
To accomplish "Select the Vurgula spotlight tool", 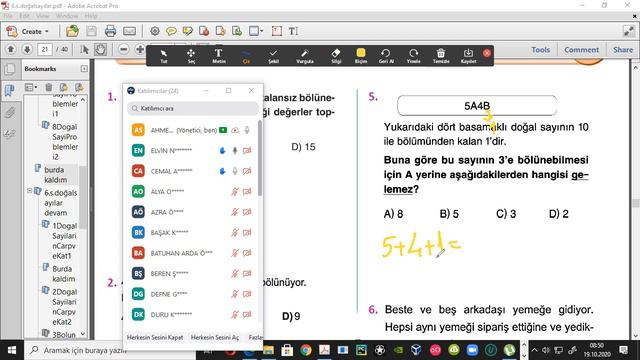I will pos(304,56).
